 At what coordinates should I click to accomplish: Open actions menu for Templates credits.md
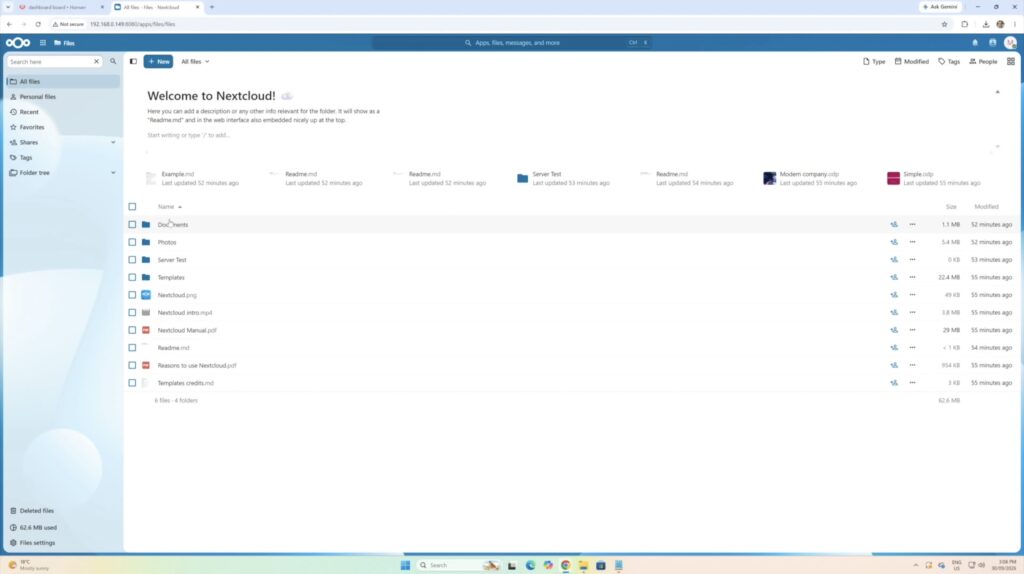pyautogui.click(x=912, y=383)
